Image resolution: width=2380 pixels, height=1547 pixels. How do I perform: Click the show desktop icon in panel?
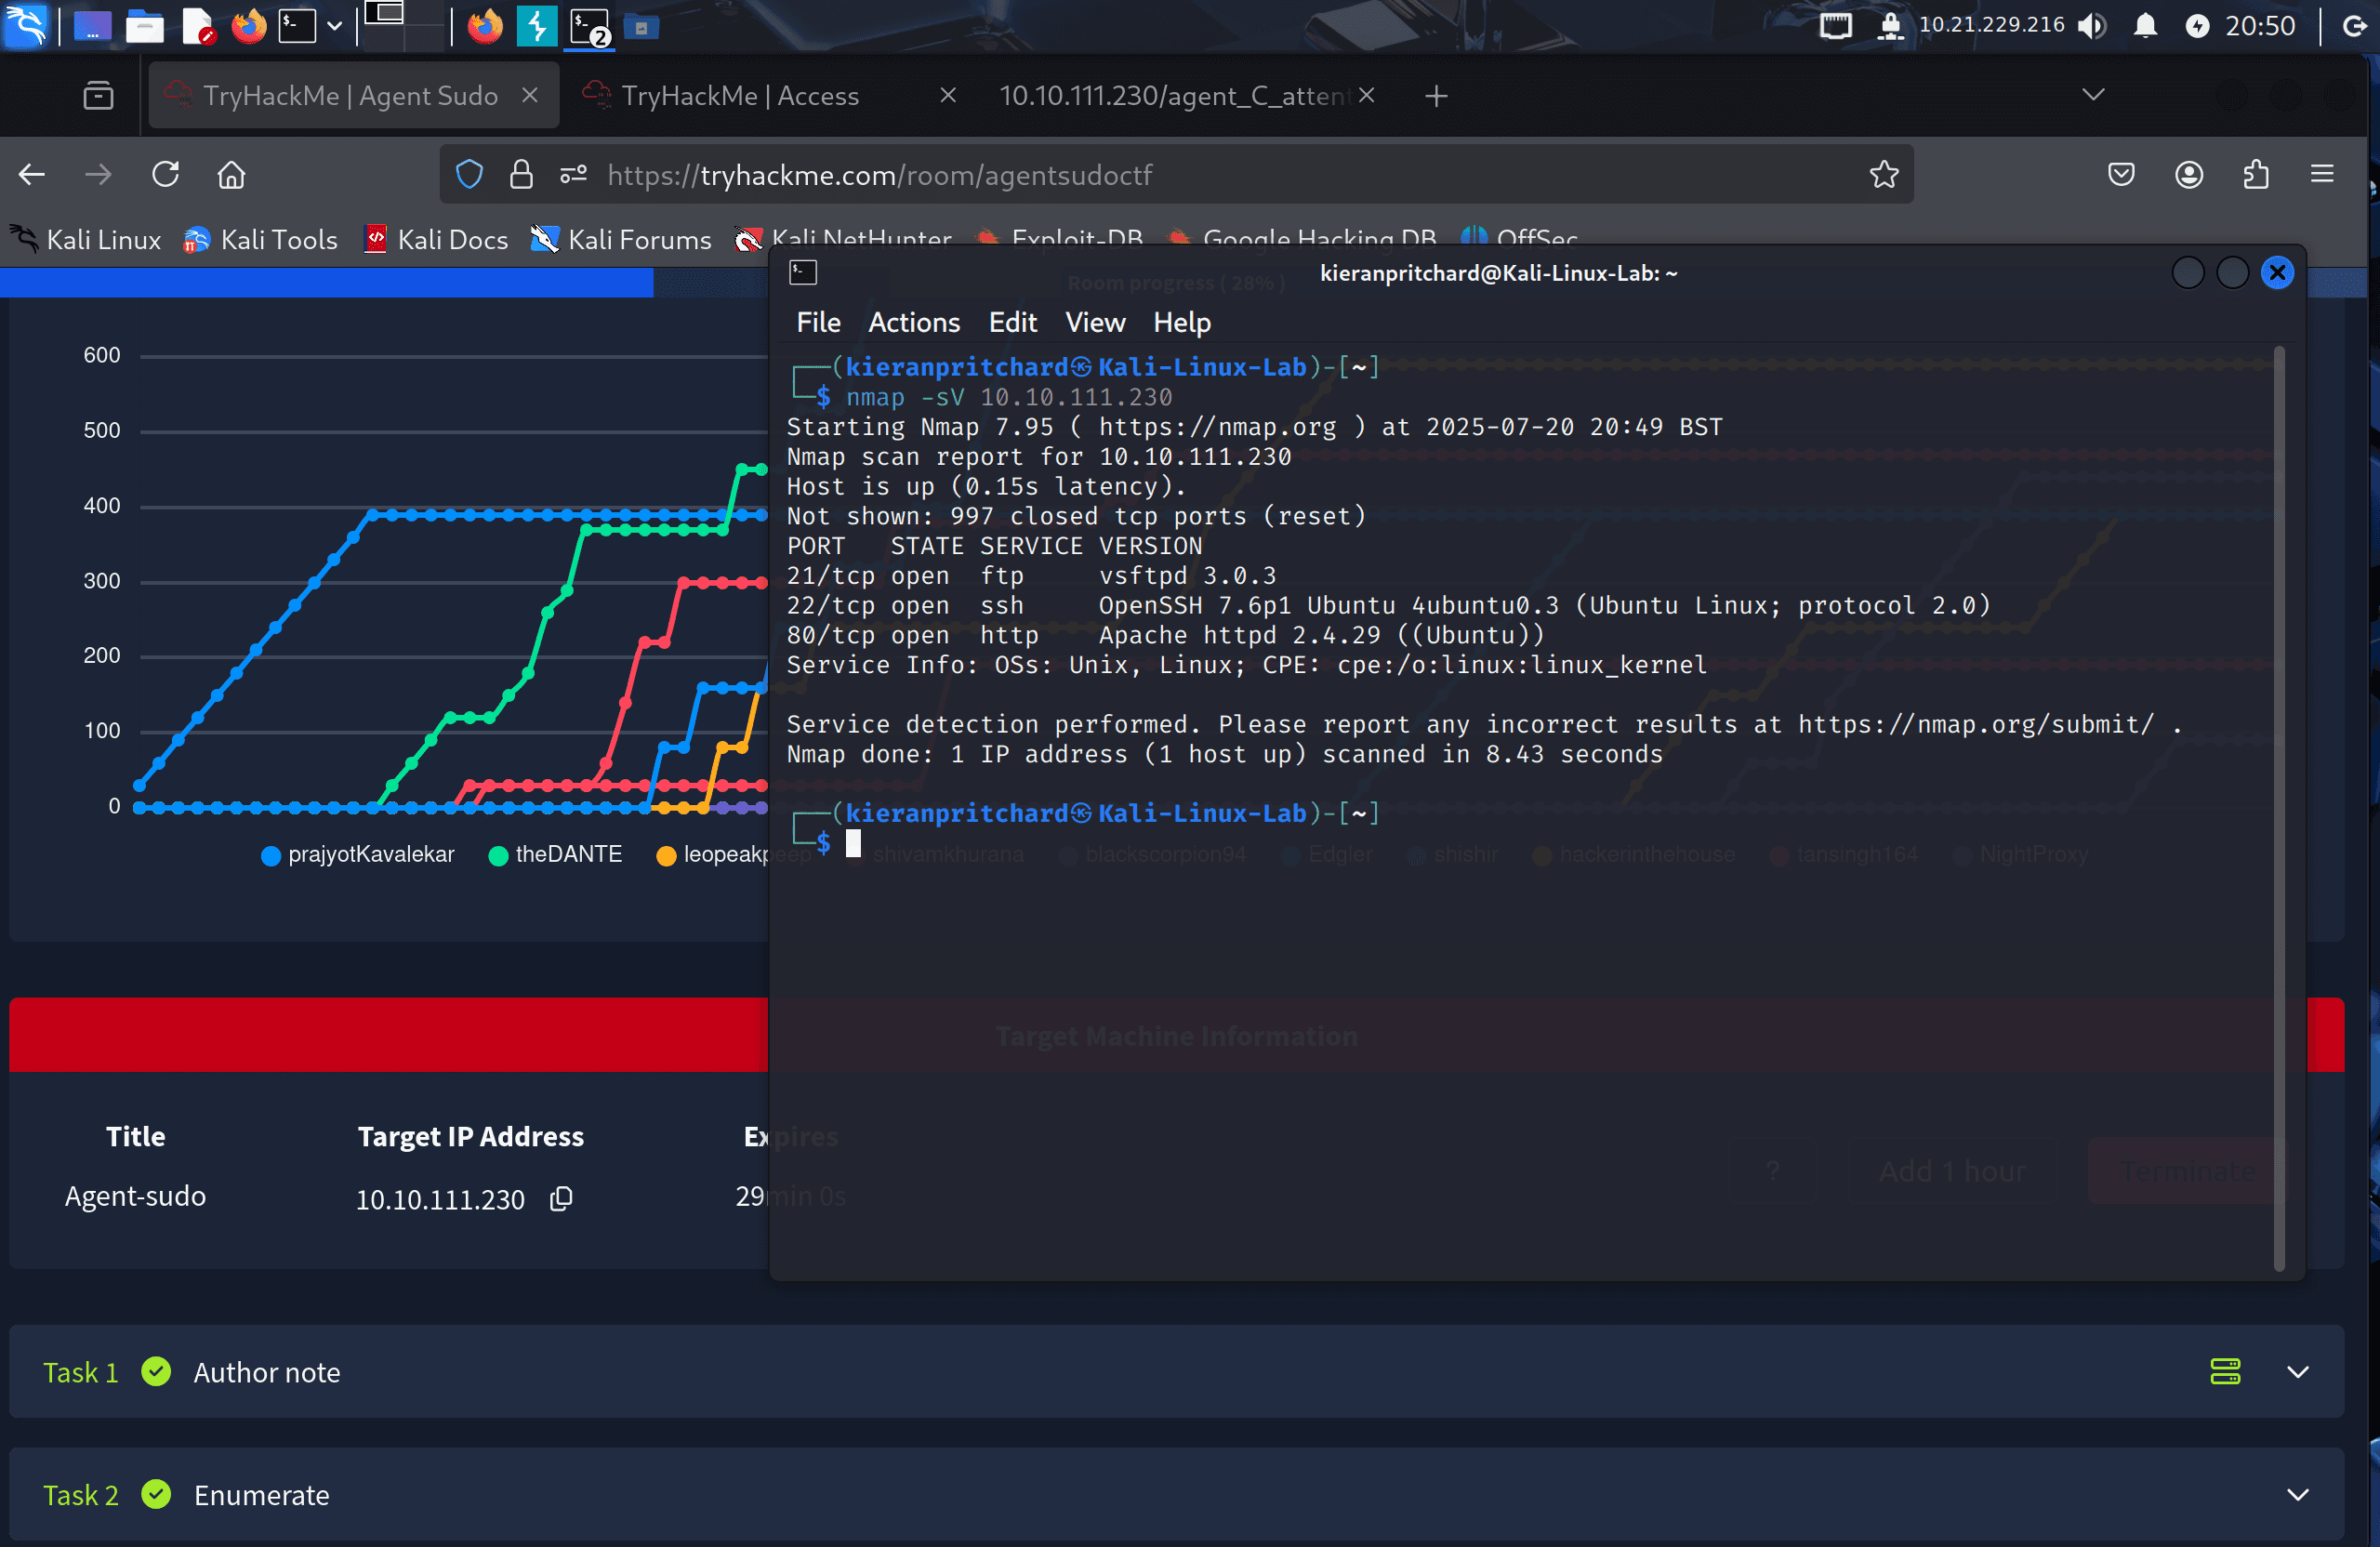[92, 26]
